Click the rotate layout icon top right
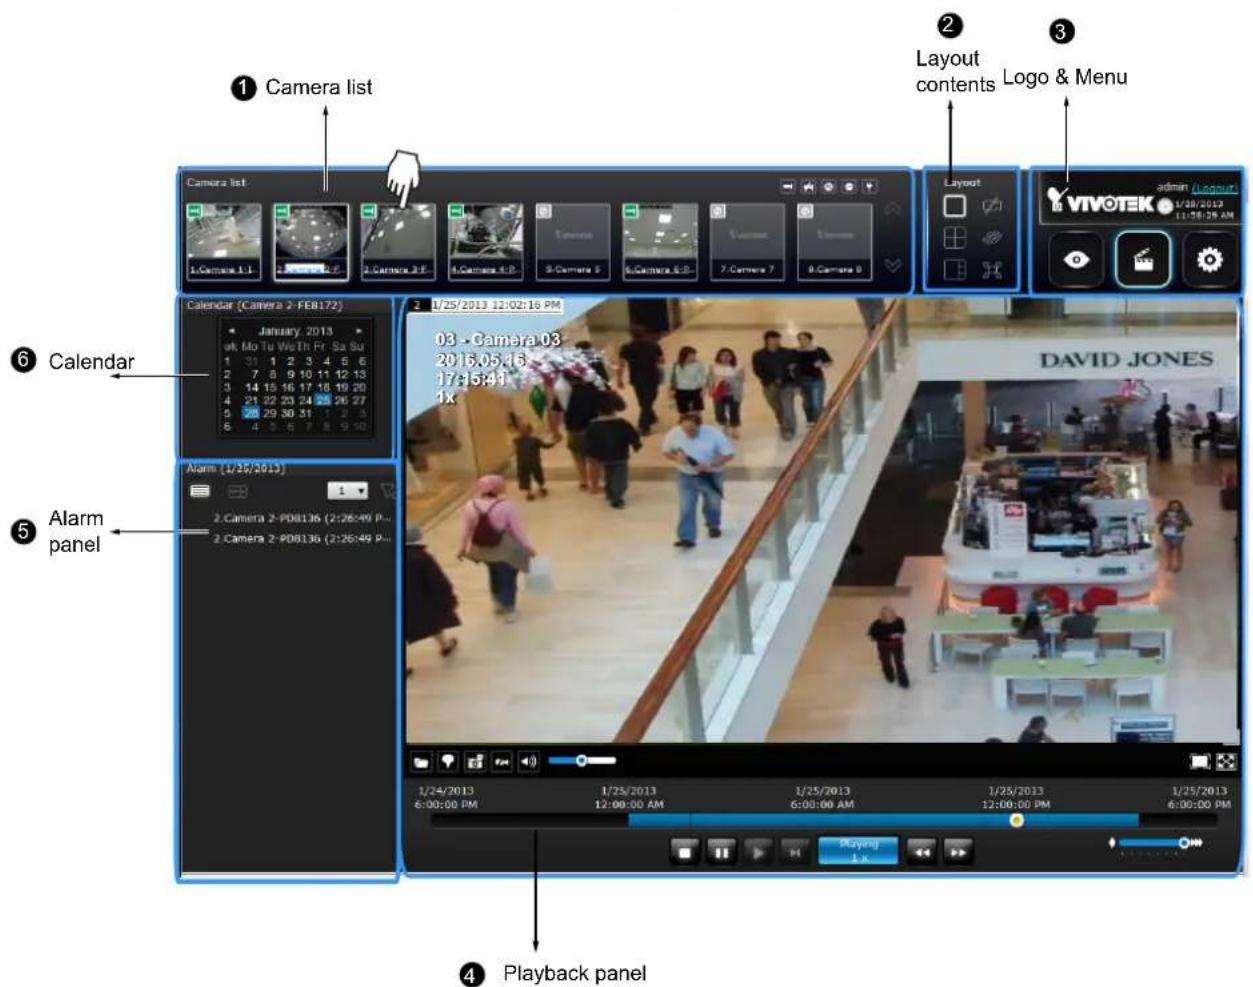 point(992,205)
